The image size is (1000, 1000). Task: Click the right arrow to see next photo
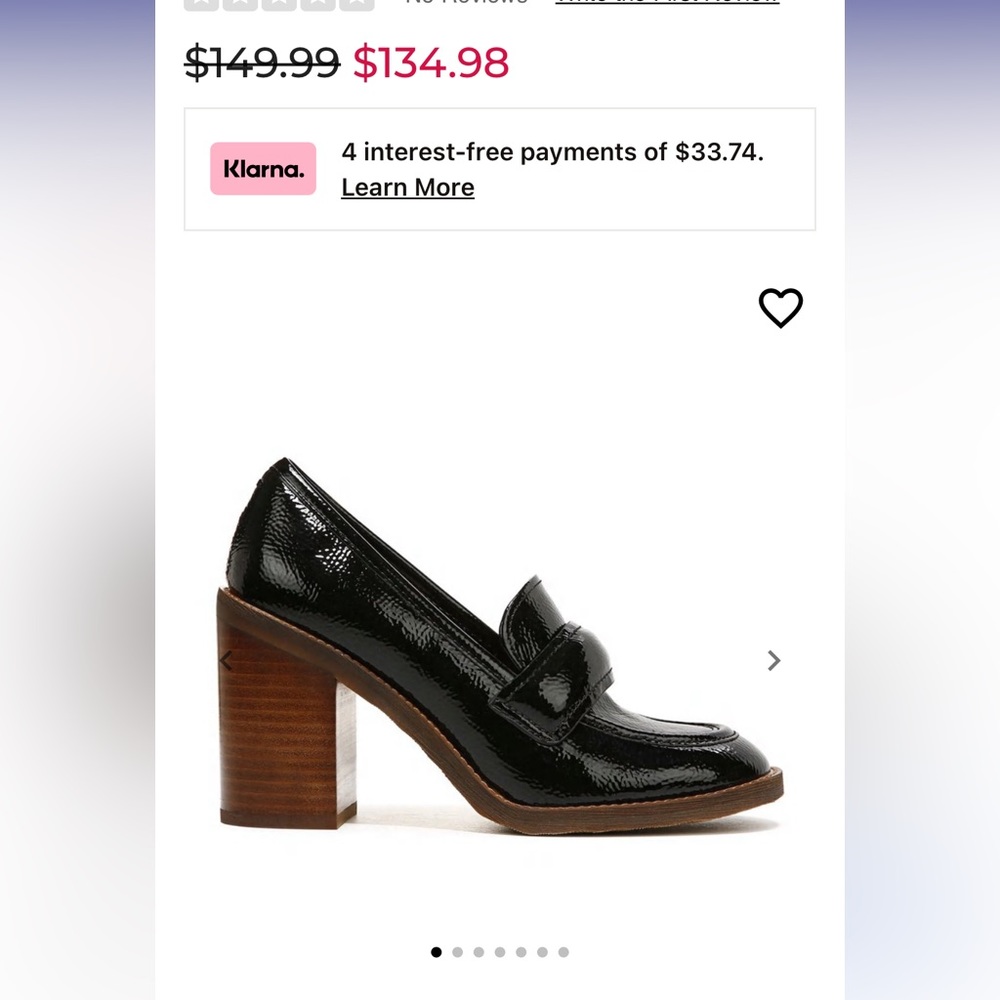coord(774,660)
